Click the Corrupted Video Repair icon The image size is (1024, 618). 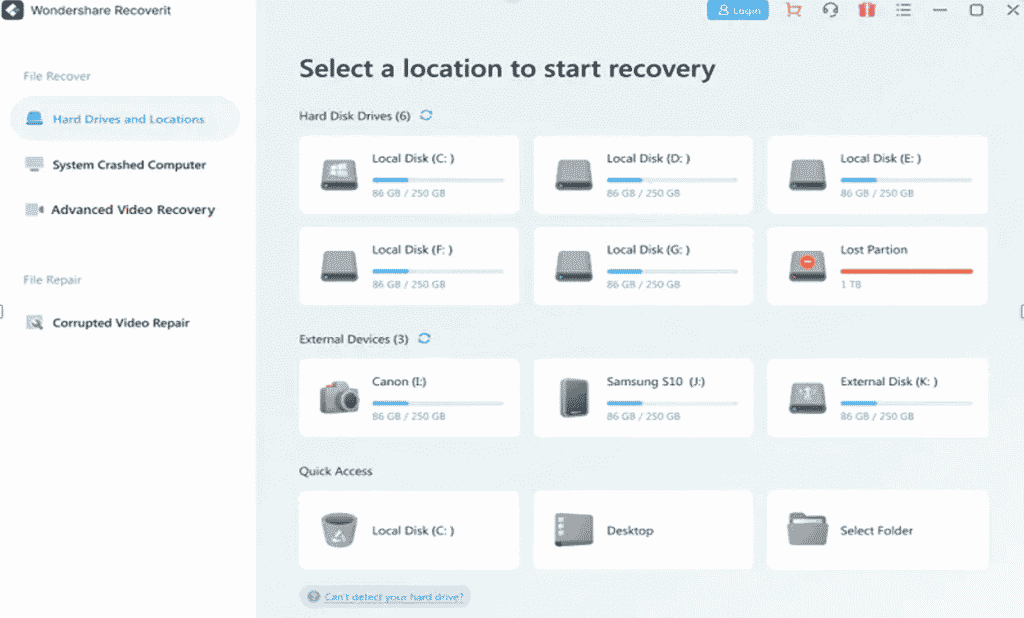point(34,323)
